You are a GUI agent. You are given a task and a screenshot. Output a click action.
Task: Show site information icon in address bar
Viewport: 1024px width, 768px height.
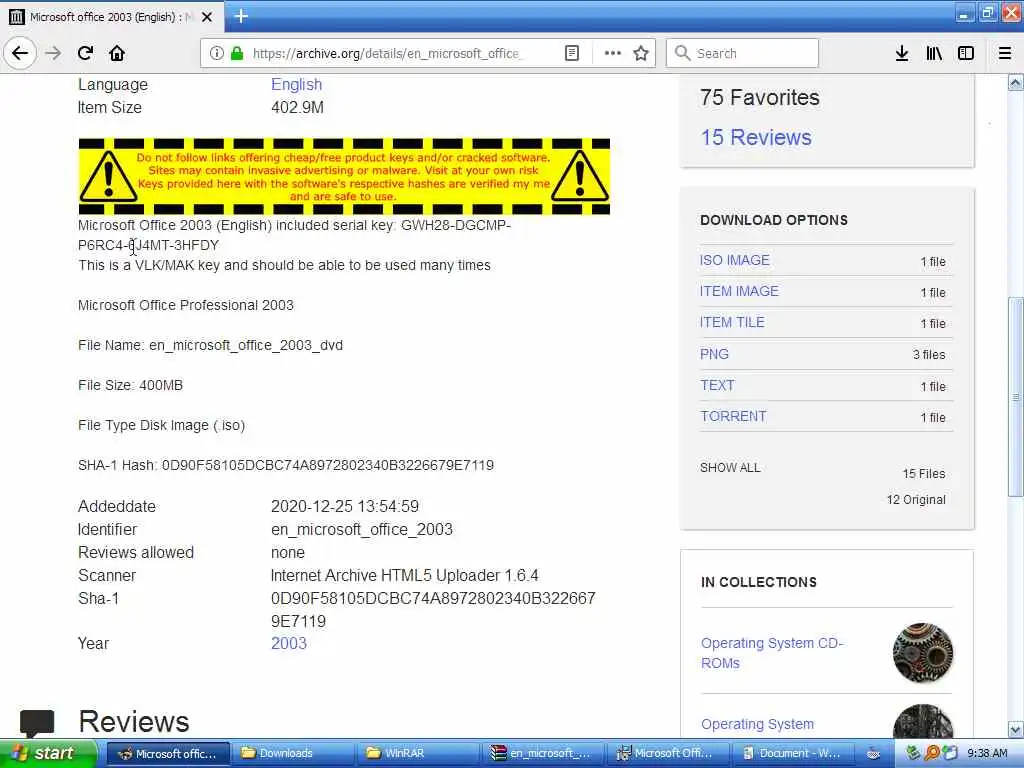(216, 53)
